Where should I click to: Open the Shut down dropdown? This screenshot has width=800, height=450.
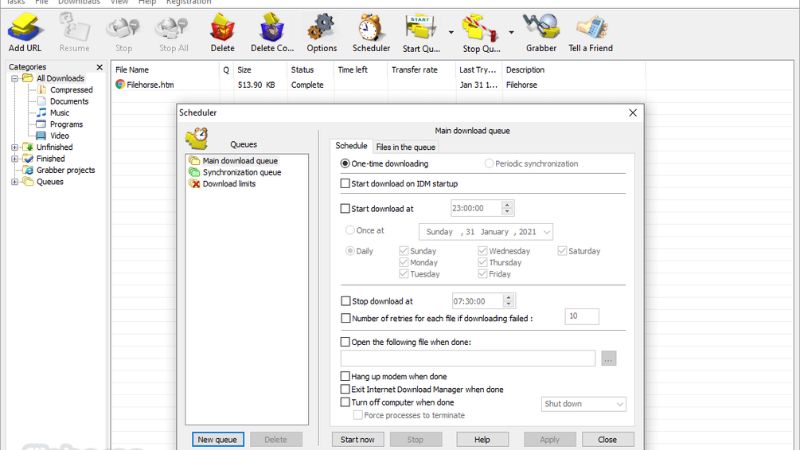(x=619, y=404)
